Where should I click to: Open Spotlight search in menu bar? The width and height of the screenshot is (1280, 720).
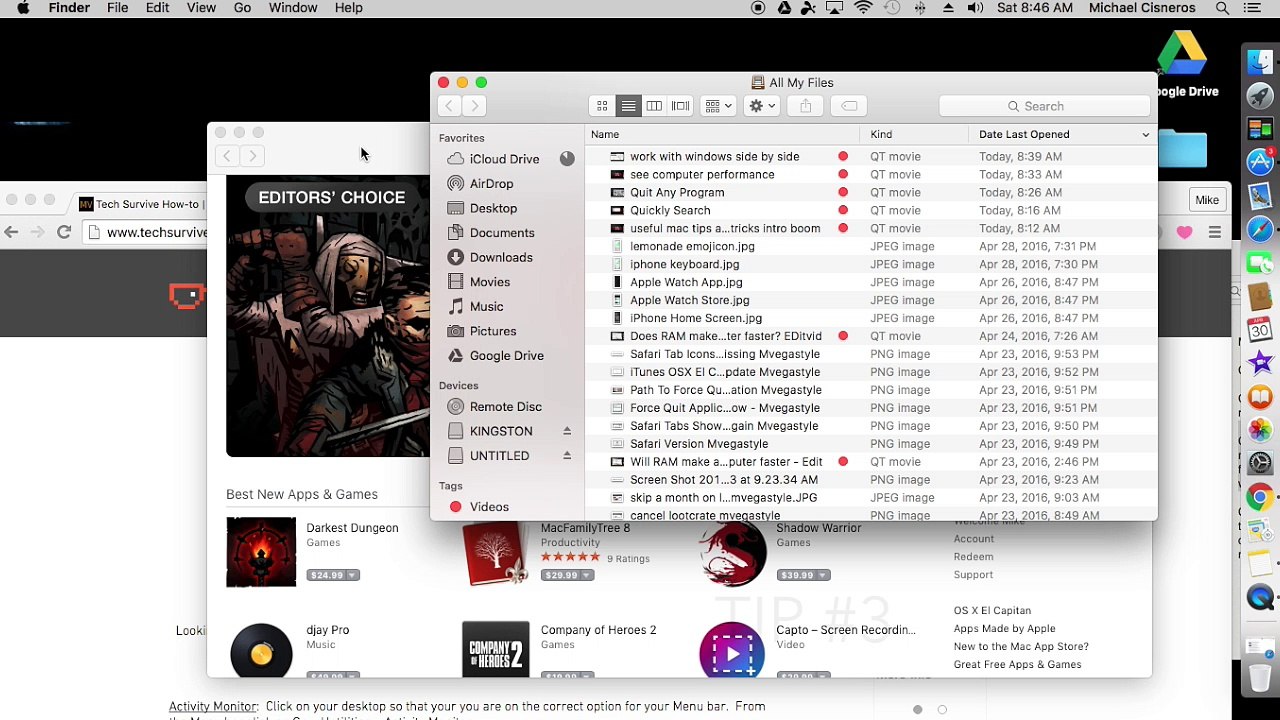coord(1222,8)
